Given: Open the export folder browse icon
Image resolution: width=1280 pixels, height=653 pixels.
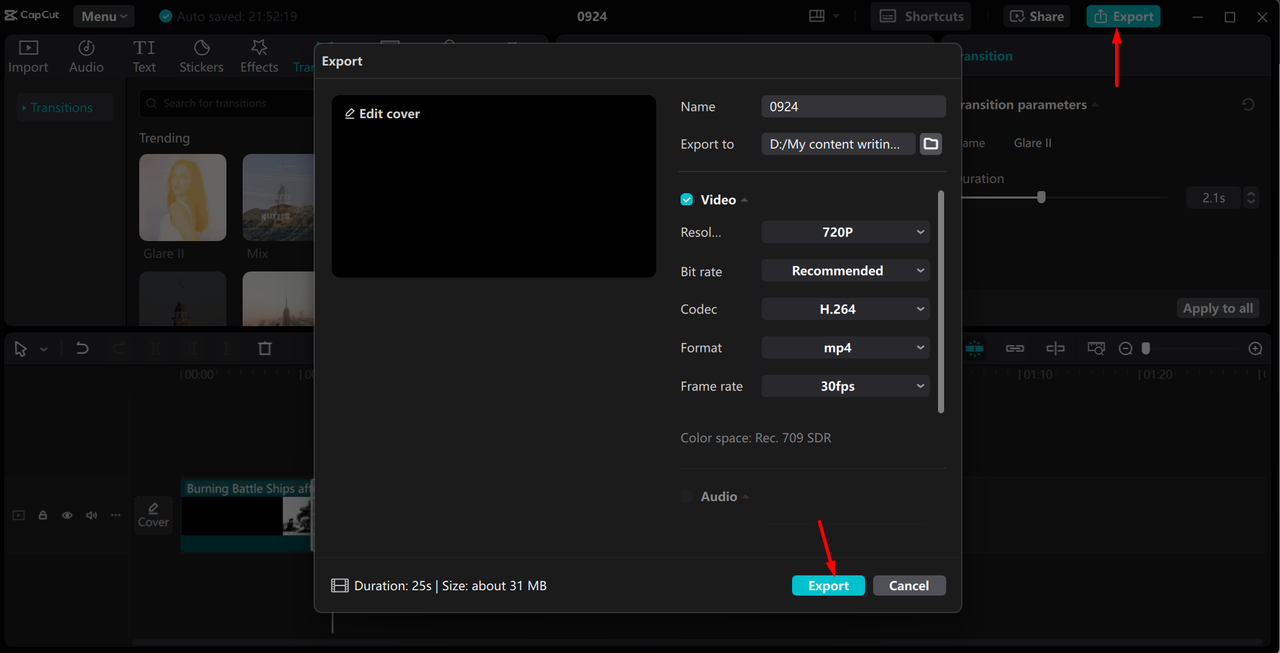Looking at the screenshot, I should tap(930, 144).
